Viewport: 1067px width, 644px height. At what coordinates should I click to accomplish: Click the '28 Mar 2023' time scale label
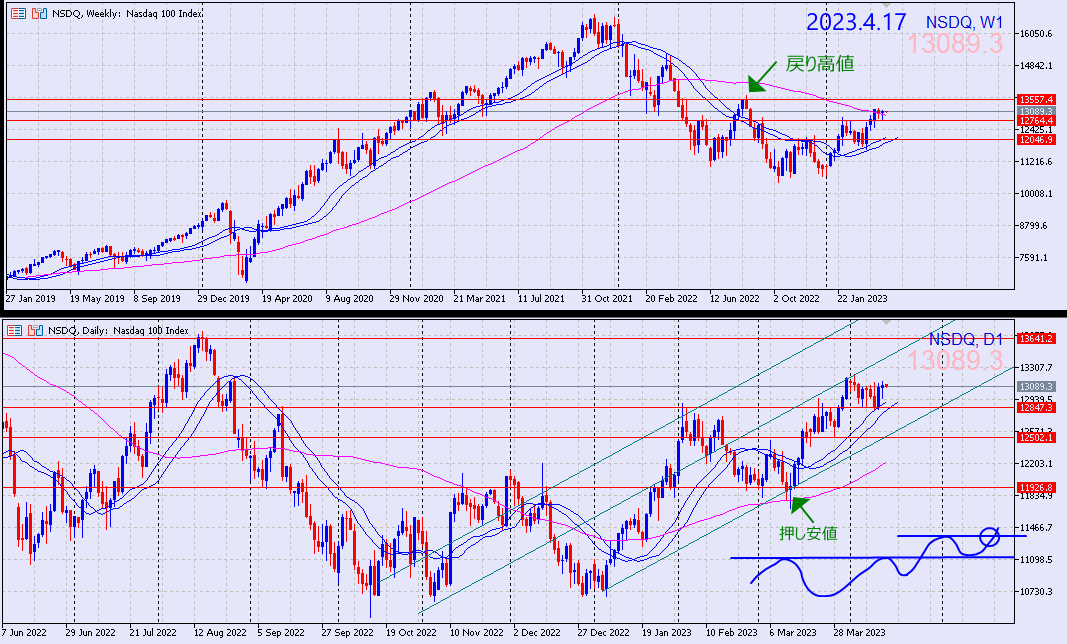click(x=860, y=632)
